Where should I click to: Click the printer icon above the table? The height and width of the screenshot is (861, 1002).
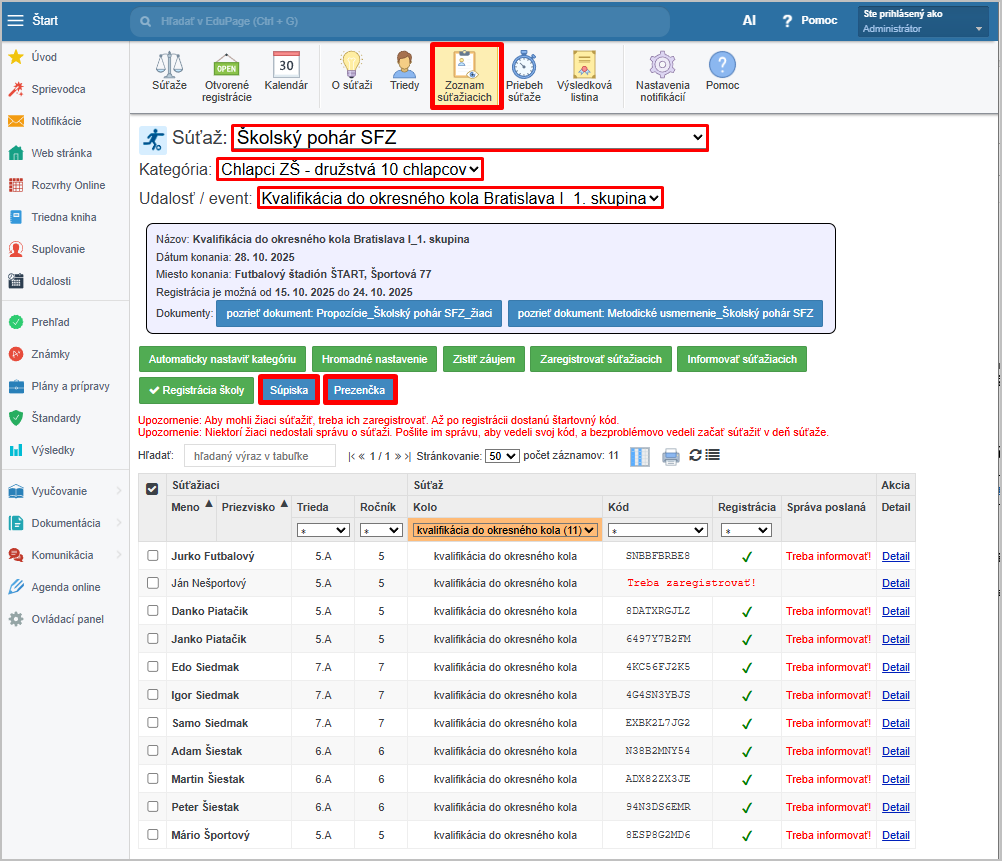(670, 456)
